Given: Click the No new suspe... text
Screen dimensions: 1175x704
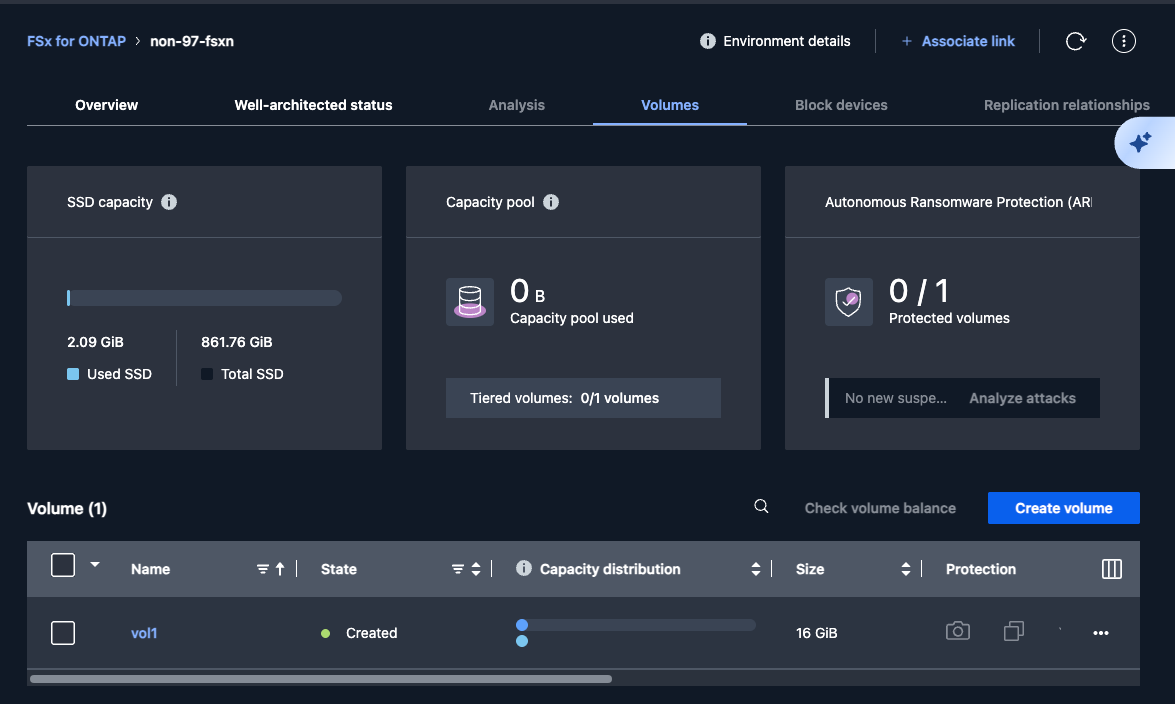Looking at the screenshot, I should click(895, 398).
